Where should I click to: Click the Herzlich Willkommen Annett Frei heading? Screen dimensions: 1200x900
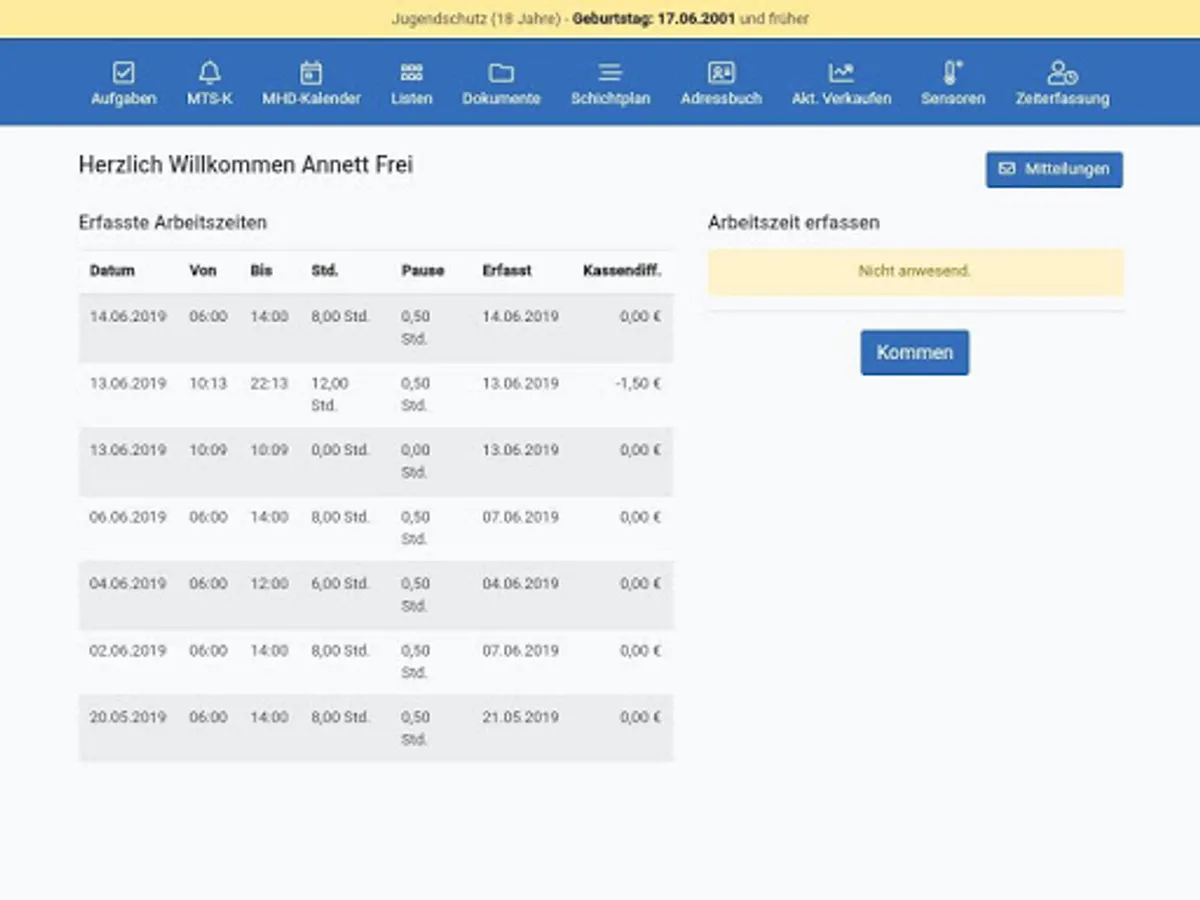(246, 165)
